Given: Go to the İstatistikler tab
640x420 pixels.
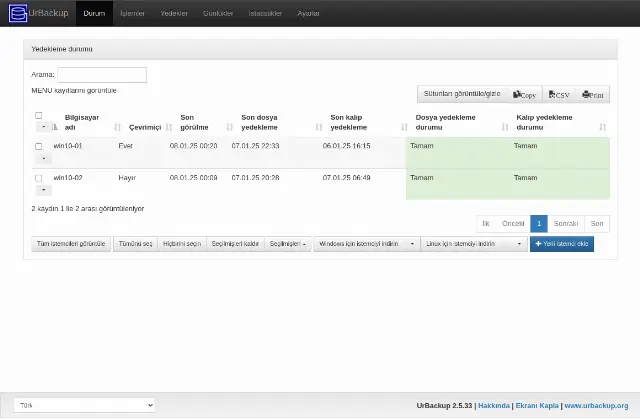Looking at the screenshot, I should click(265, 13).
